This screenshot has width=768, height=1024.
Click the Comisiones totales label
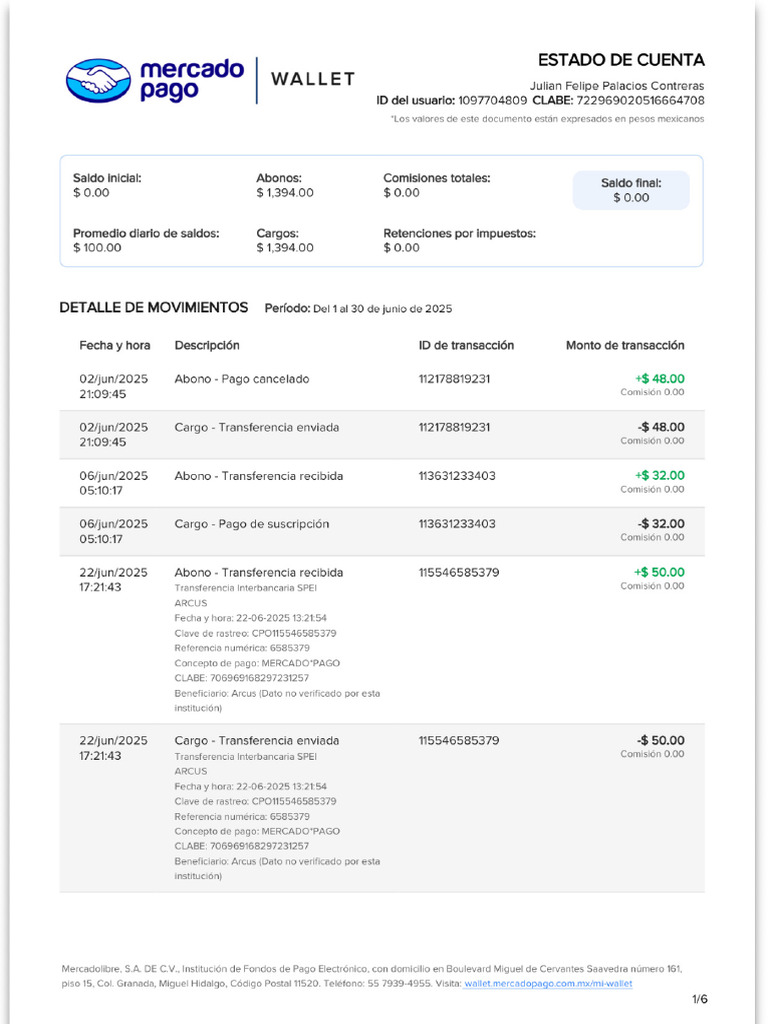[x=436, y=178]
